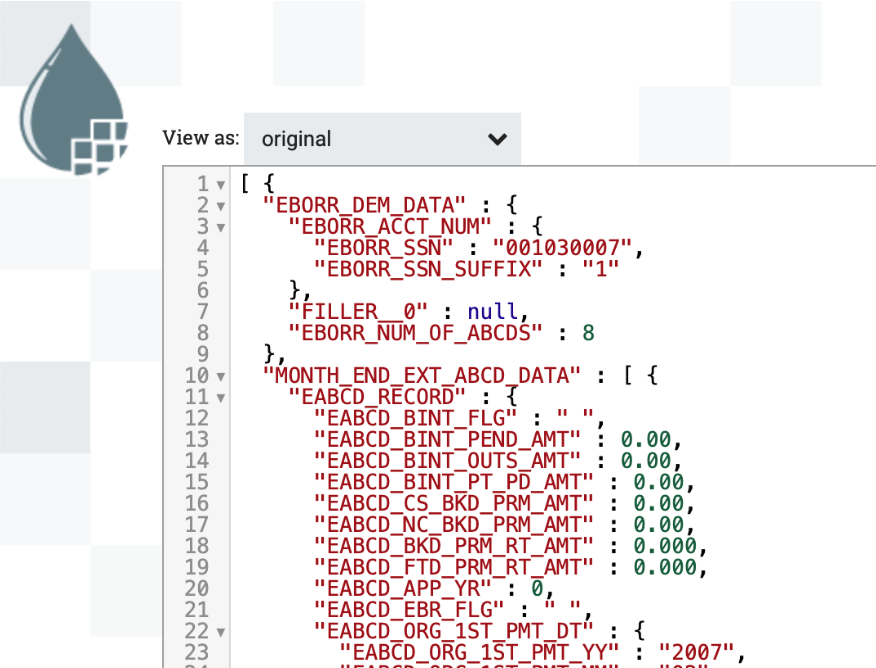
Task: Fold the MONTH_END_EXT_ABCD_DATA array arrow
Action: click(x=221, y=376)
